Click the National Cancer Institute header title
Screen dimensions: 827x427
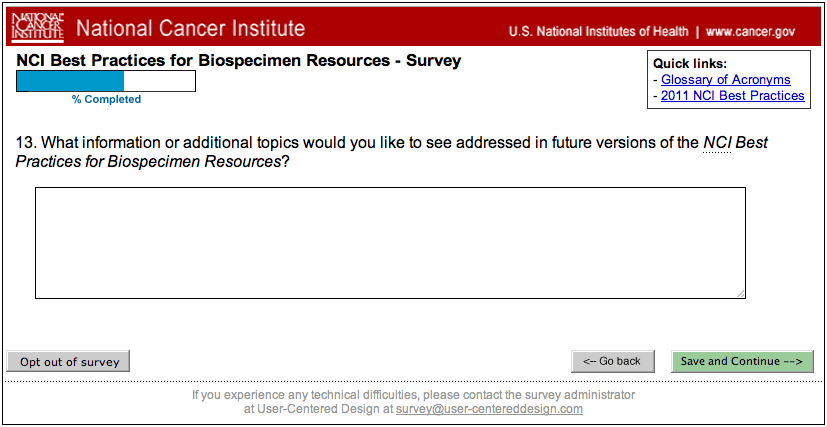pyautogui.click(x=190, y=29)
